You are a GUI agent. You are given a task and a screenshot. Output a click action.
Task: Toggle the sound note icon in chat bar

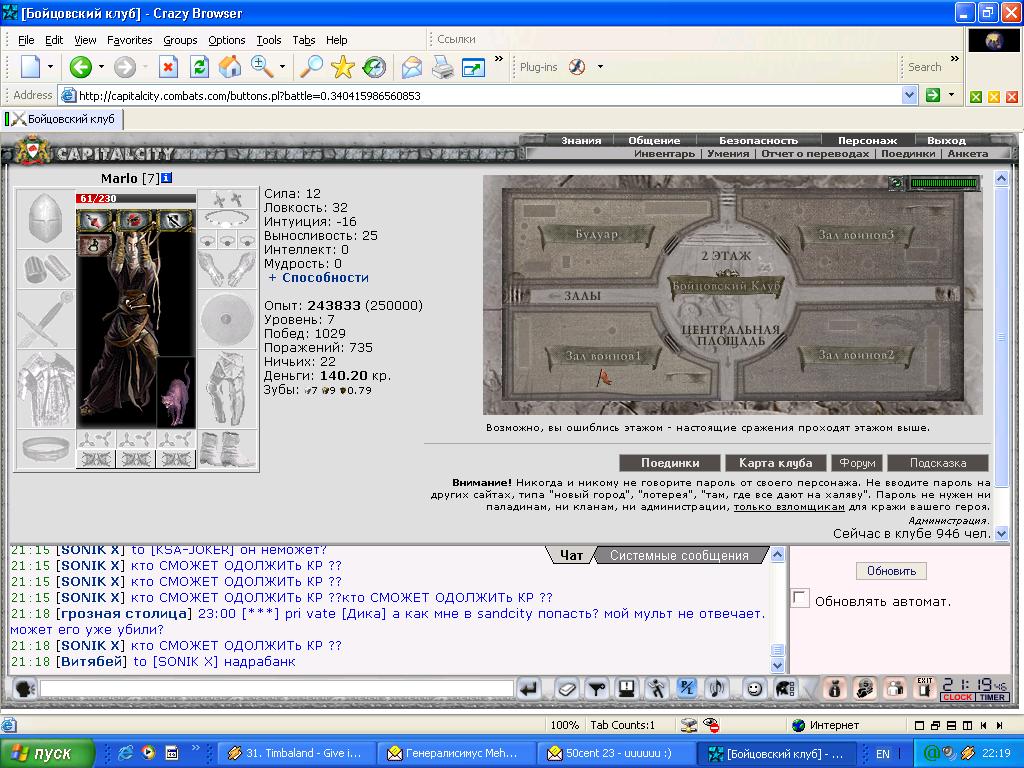coord(716,688)
